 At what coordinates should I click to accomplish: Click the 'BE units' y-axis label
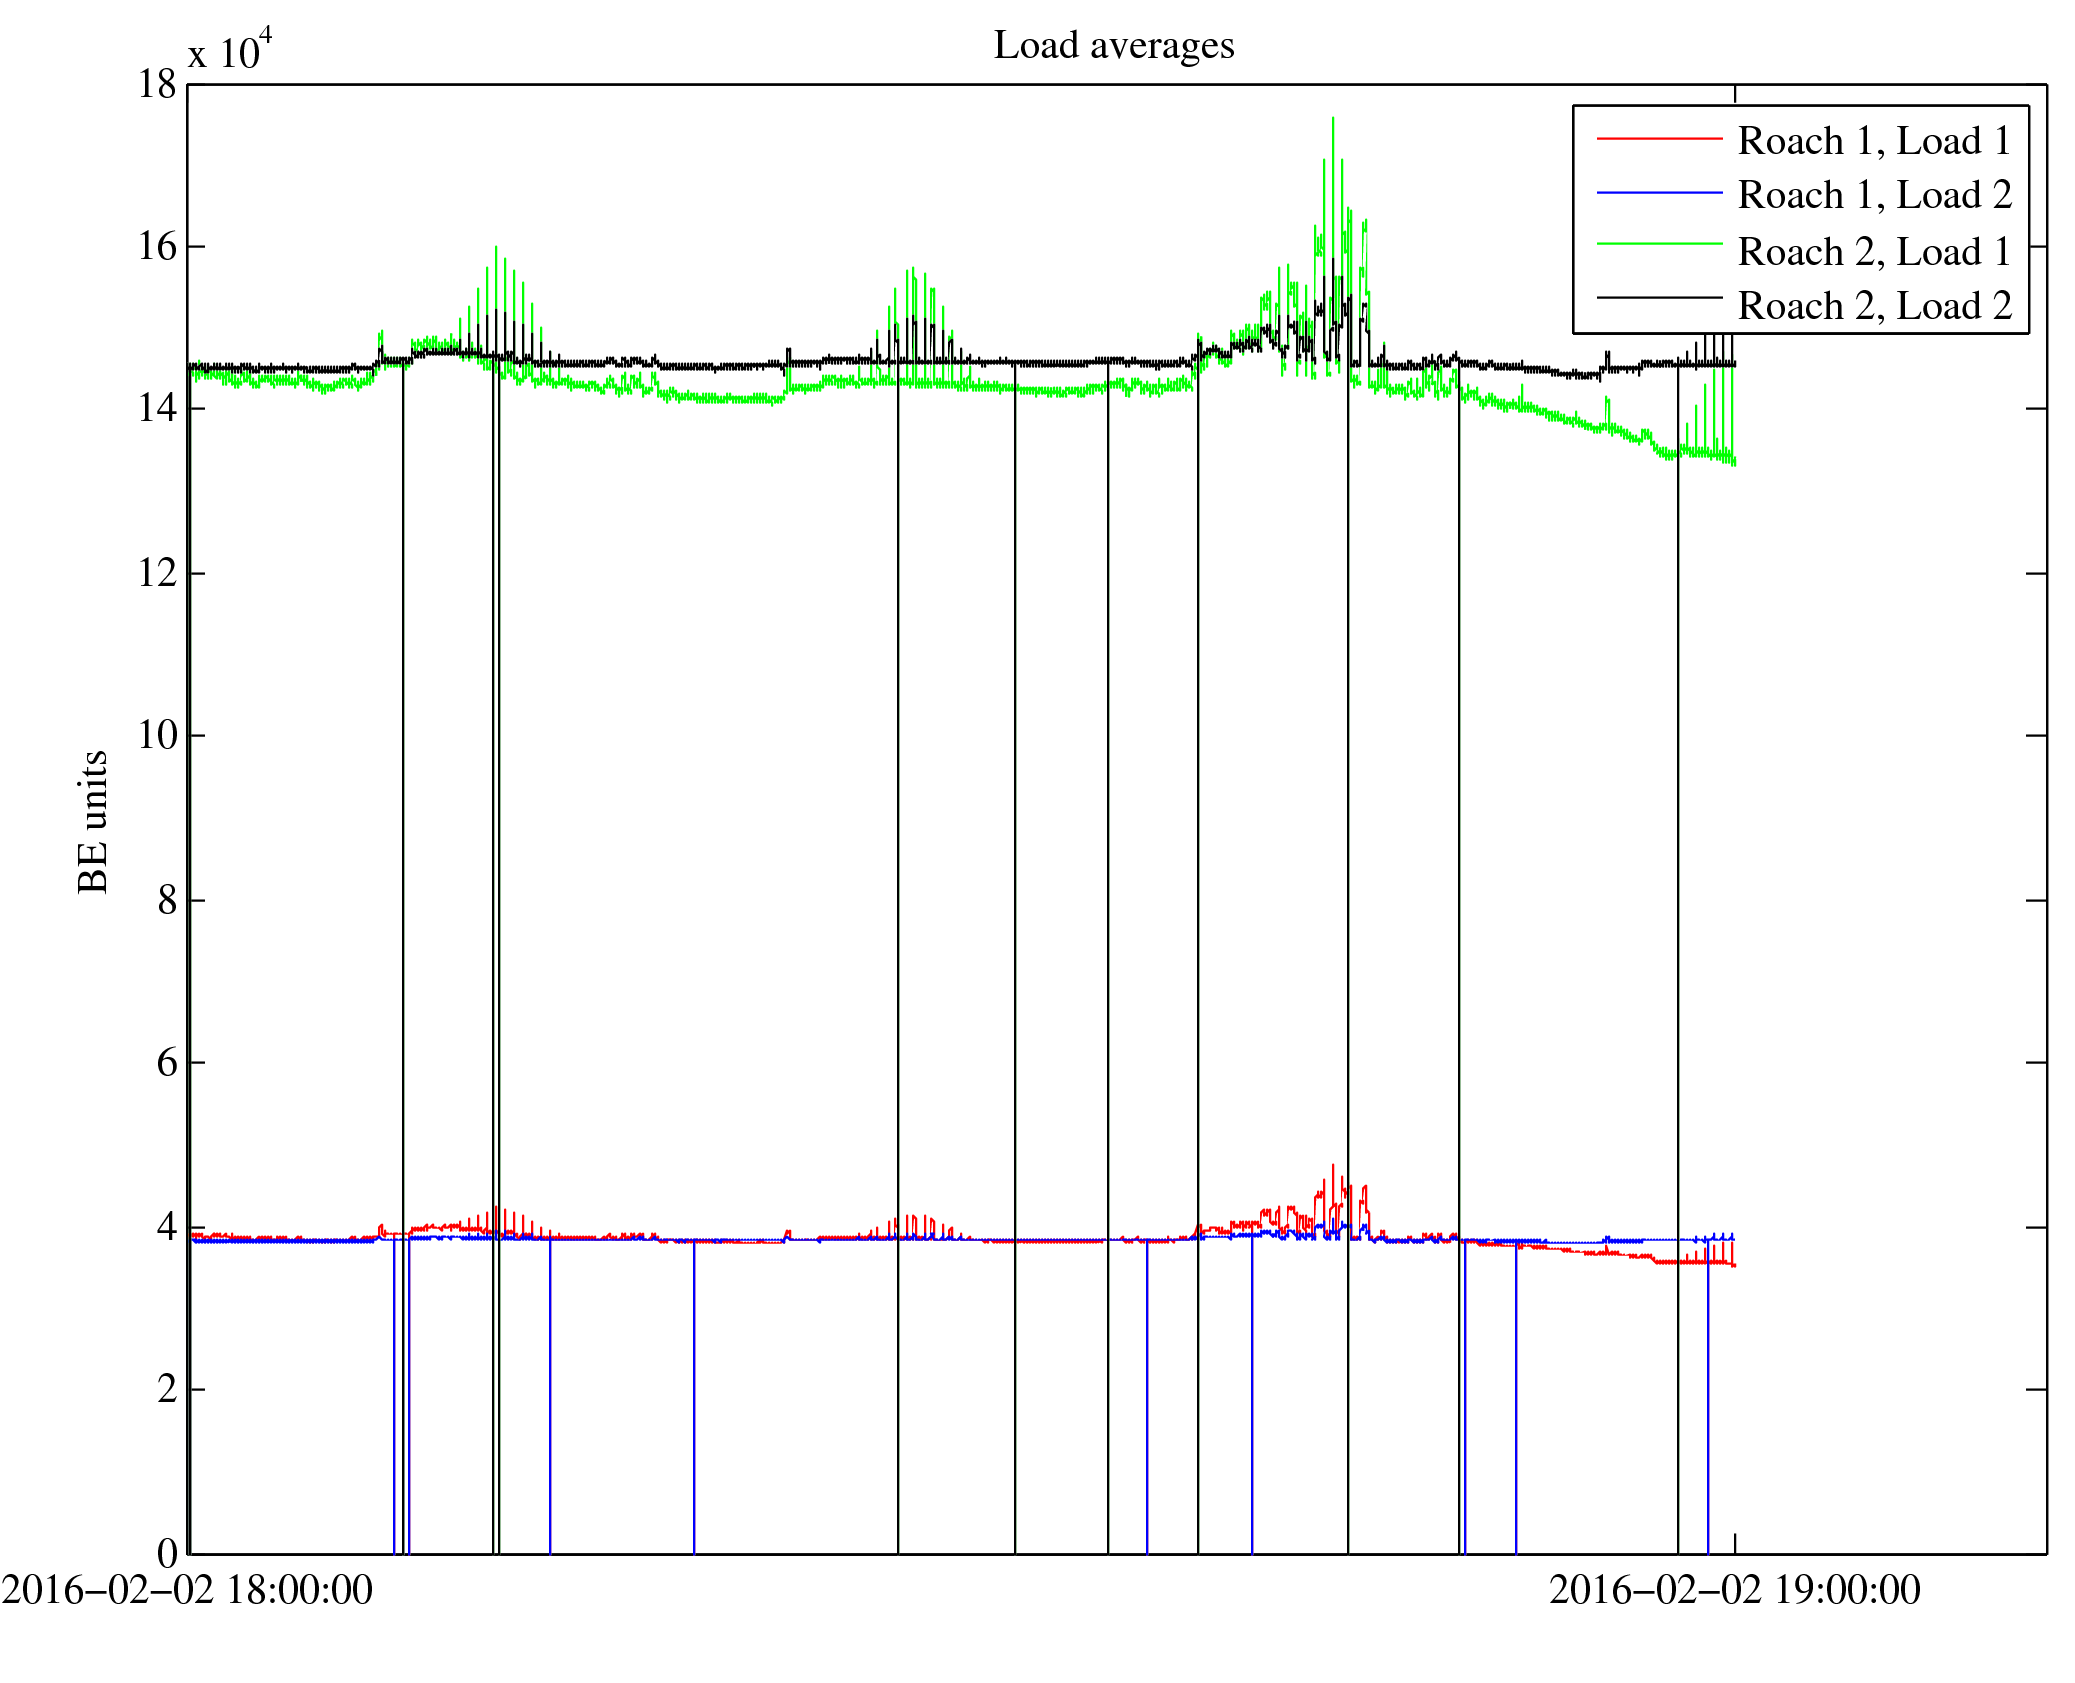tap(93, 821)
